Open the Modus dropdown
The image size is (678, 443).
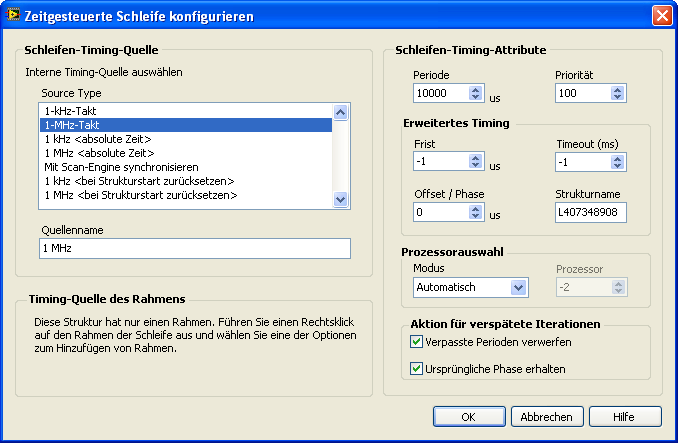(x=518, y=288)
